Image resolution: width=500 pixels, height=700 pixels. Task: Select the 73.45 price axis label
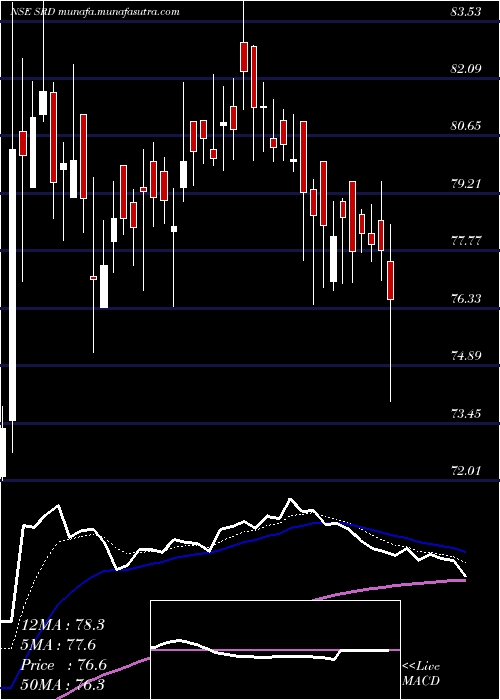pyautogui.click(x=466, y=414)
